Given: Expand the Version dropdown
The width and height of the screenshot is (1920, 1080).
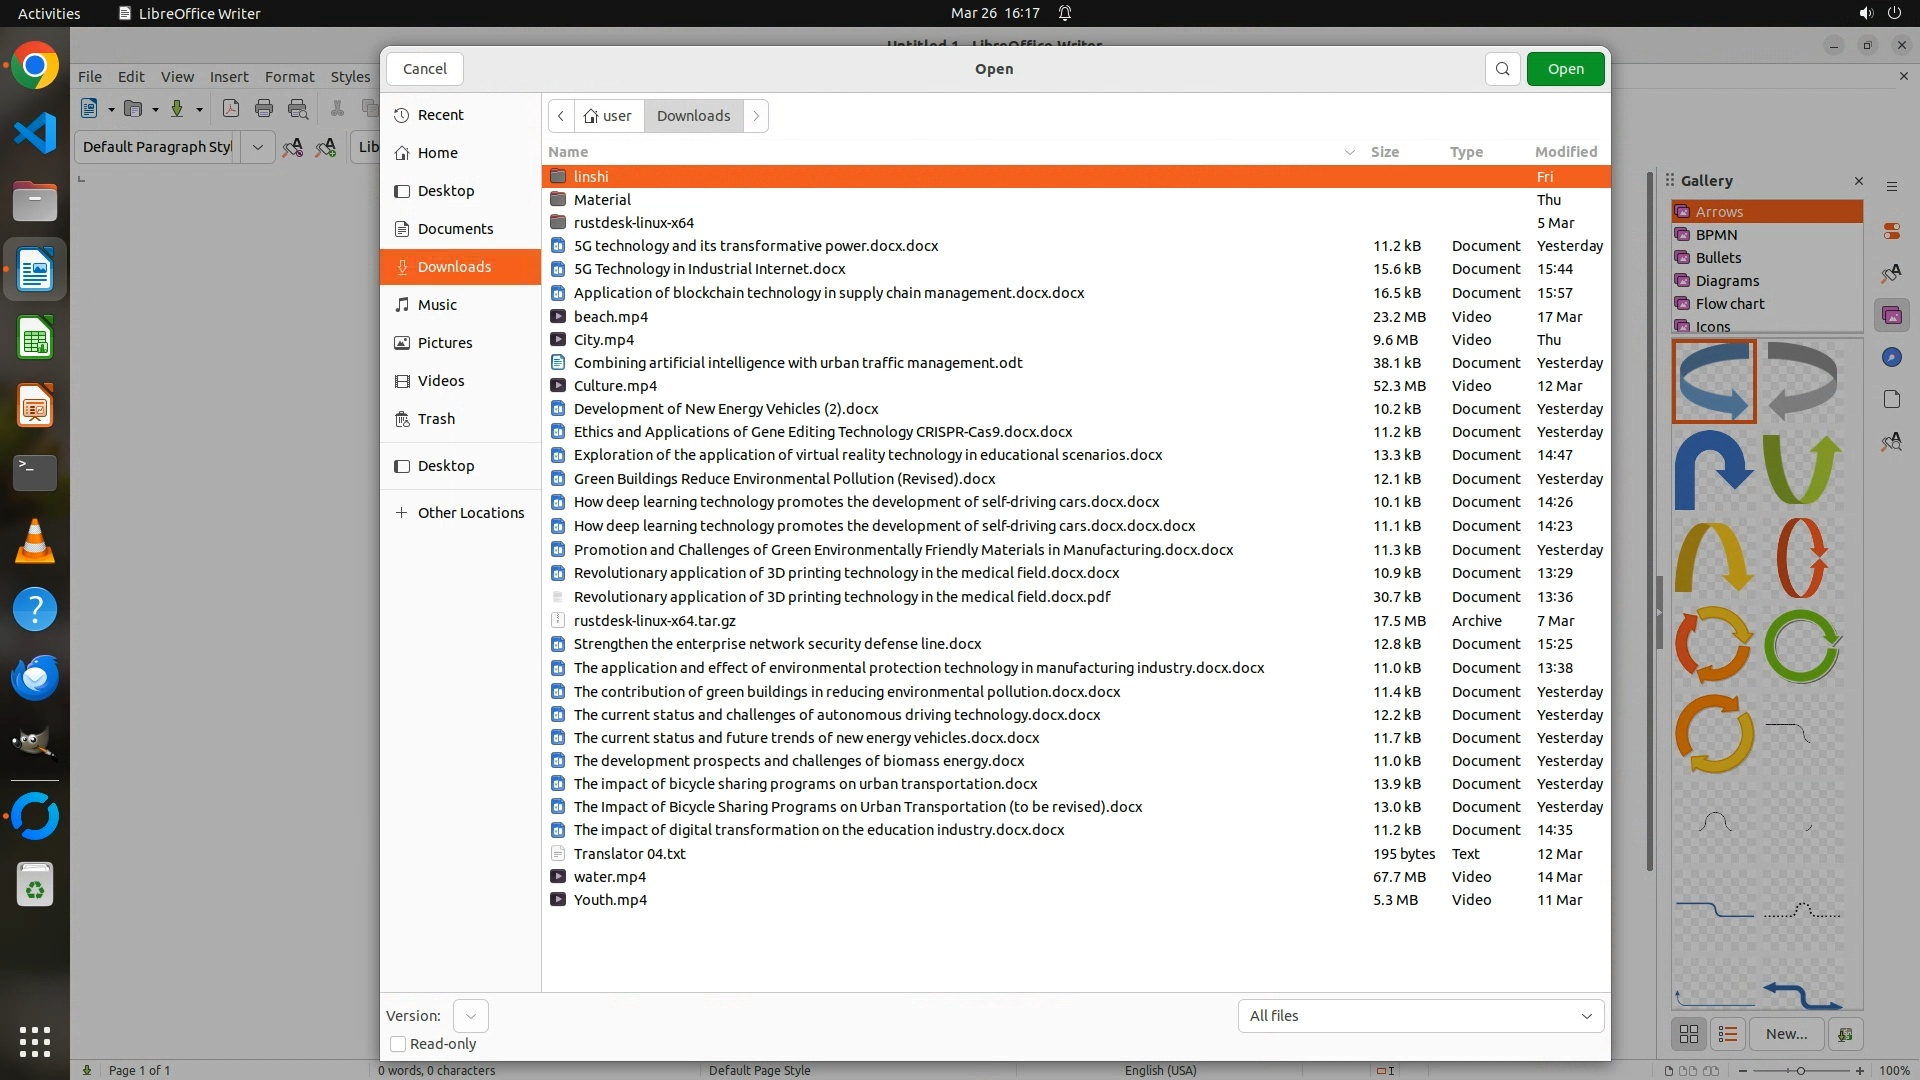Looking at the screenshot, I should [x=470, y=1016].
